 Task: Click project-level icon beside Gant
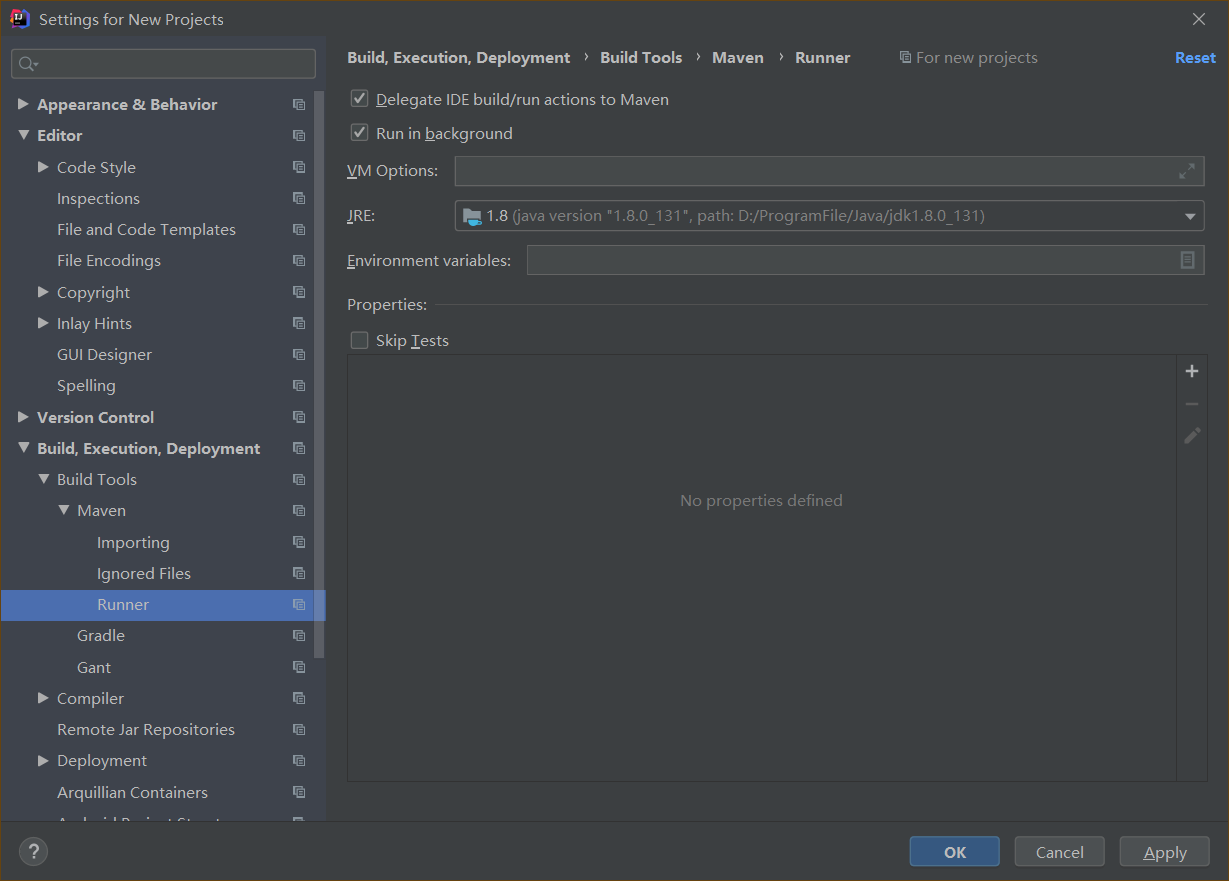[298, 667]
